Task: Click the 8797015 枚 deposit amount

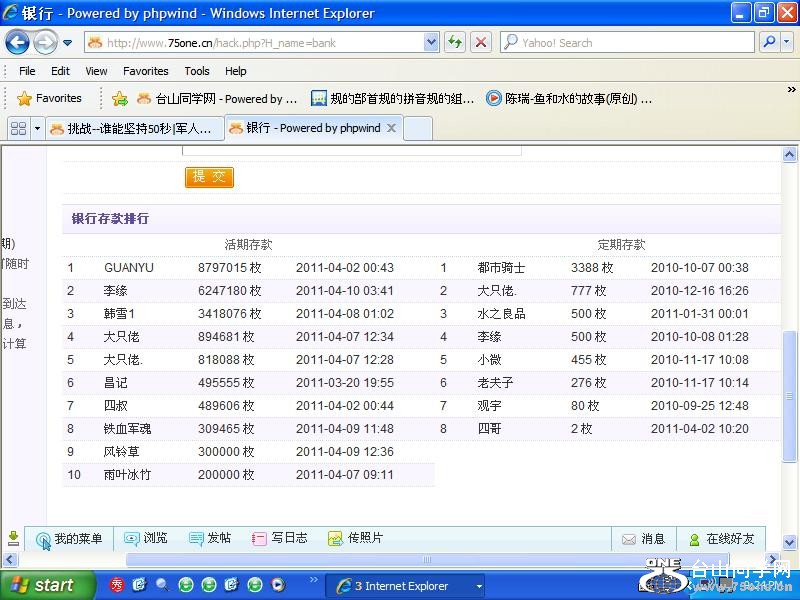Action: (x=230, y=268)
